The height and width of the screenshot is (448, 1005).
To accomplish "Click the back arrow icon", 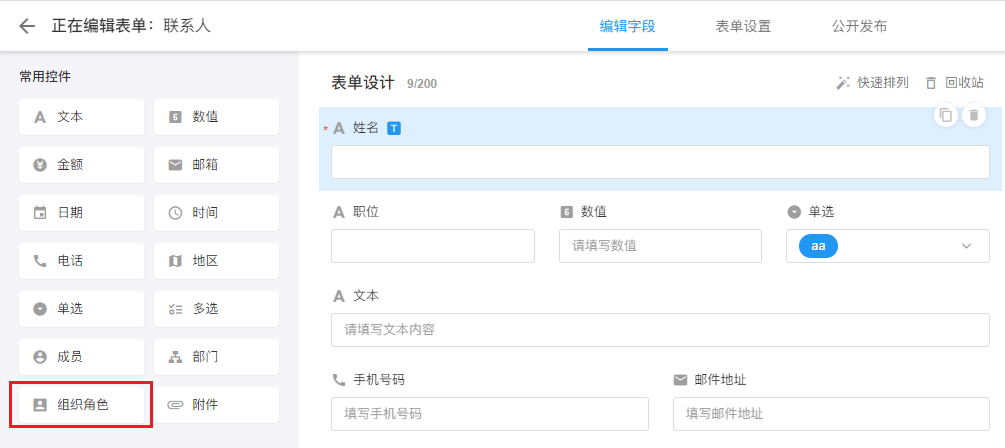I will coord(27,26).
